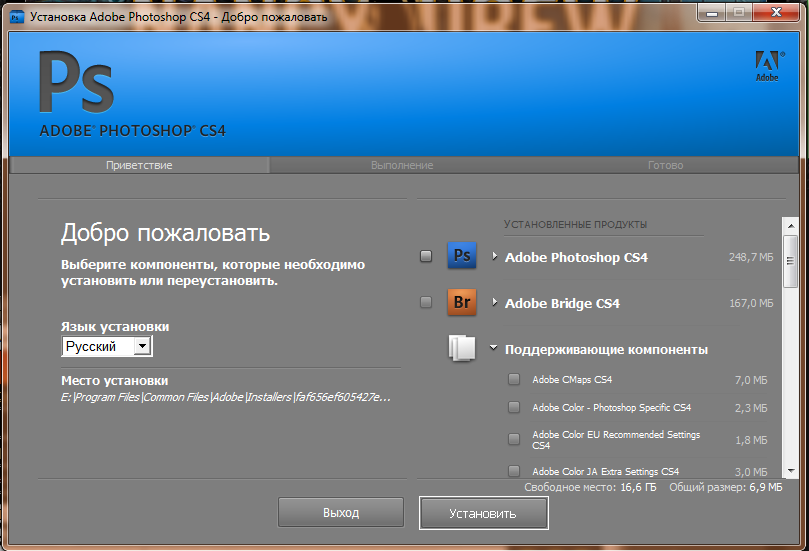Image resolution: width=809 pixels, height=551 pixels.
Task: Collapse the Поддерживающие компоненты section
Action: pyautogui.click(x=493, y=348)
